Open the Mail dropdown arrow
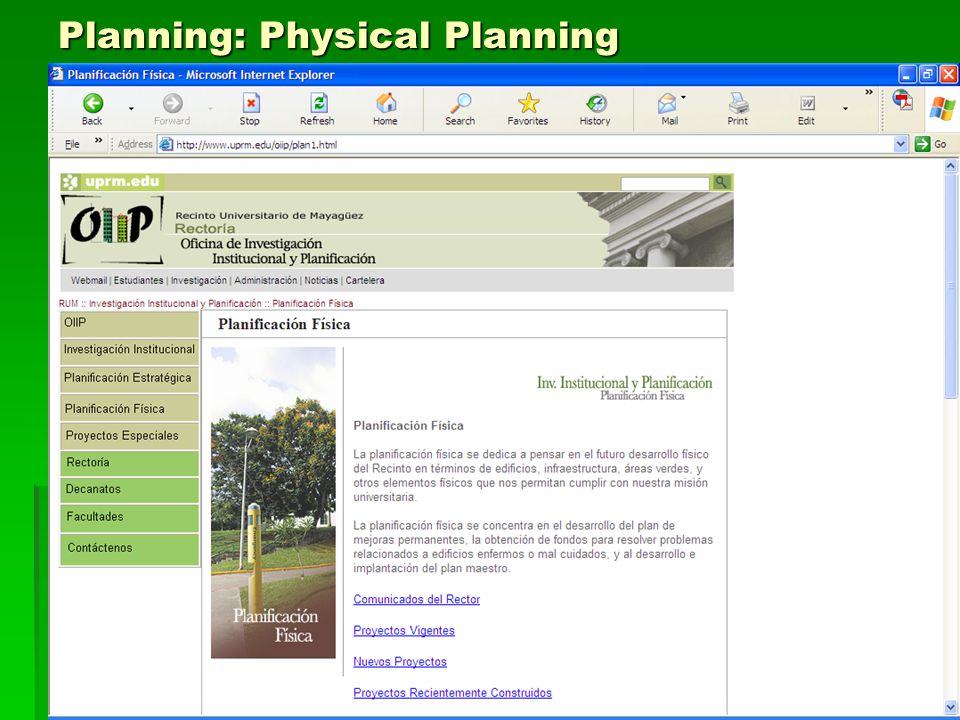Screen dimensions: 960x720 (x=683, y=97)
